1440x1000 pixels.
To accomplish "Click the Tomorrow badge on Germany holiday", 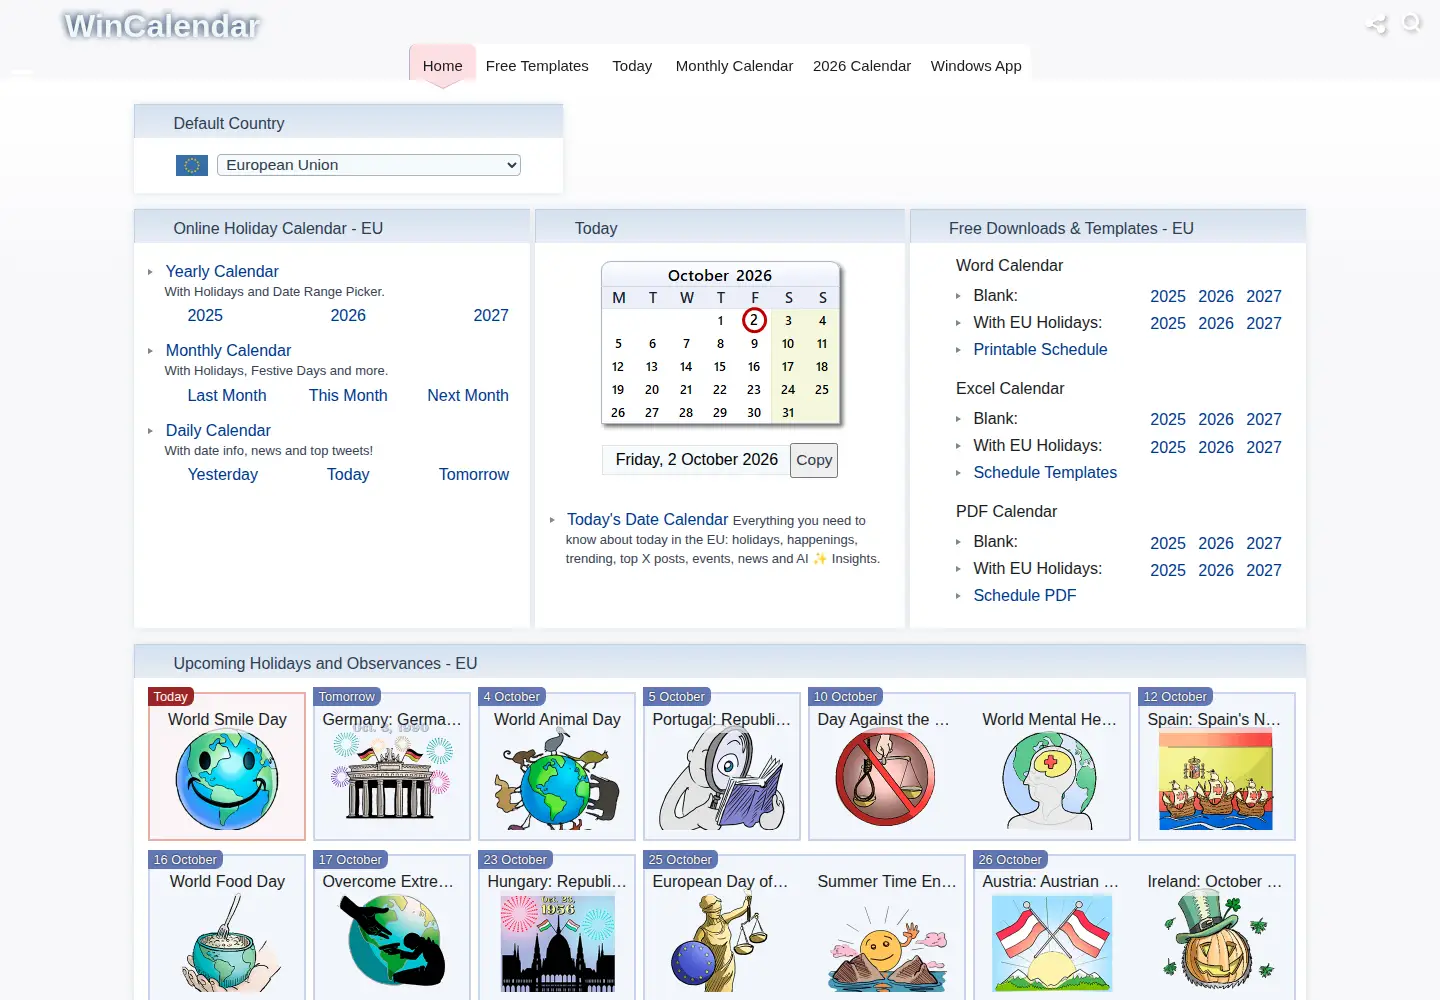I will click(346, 696).
